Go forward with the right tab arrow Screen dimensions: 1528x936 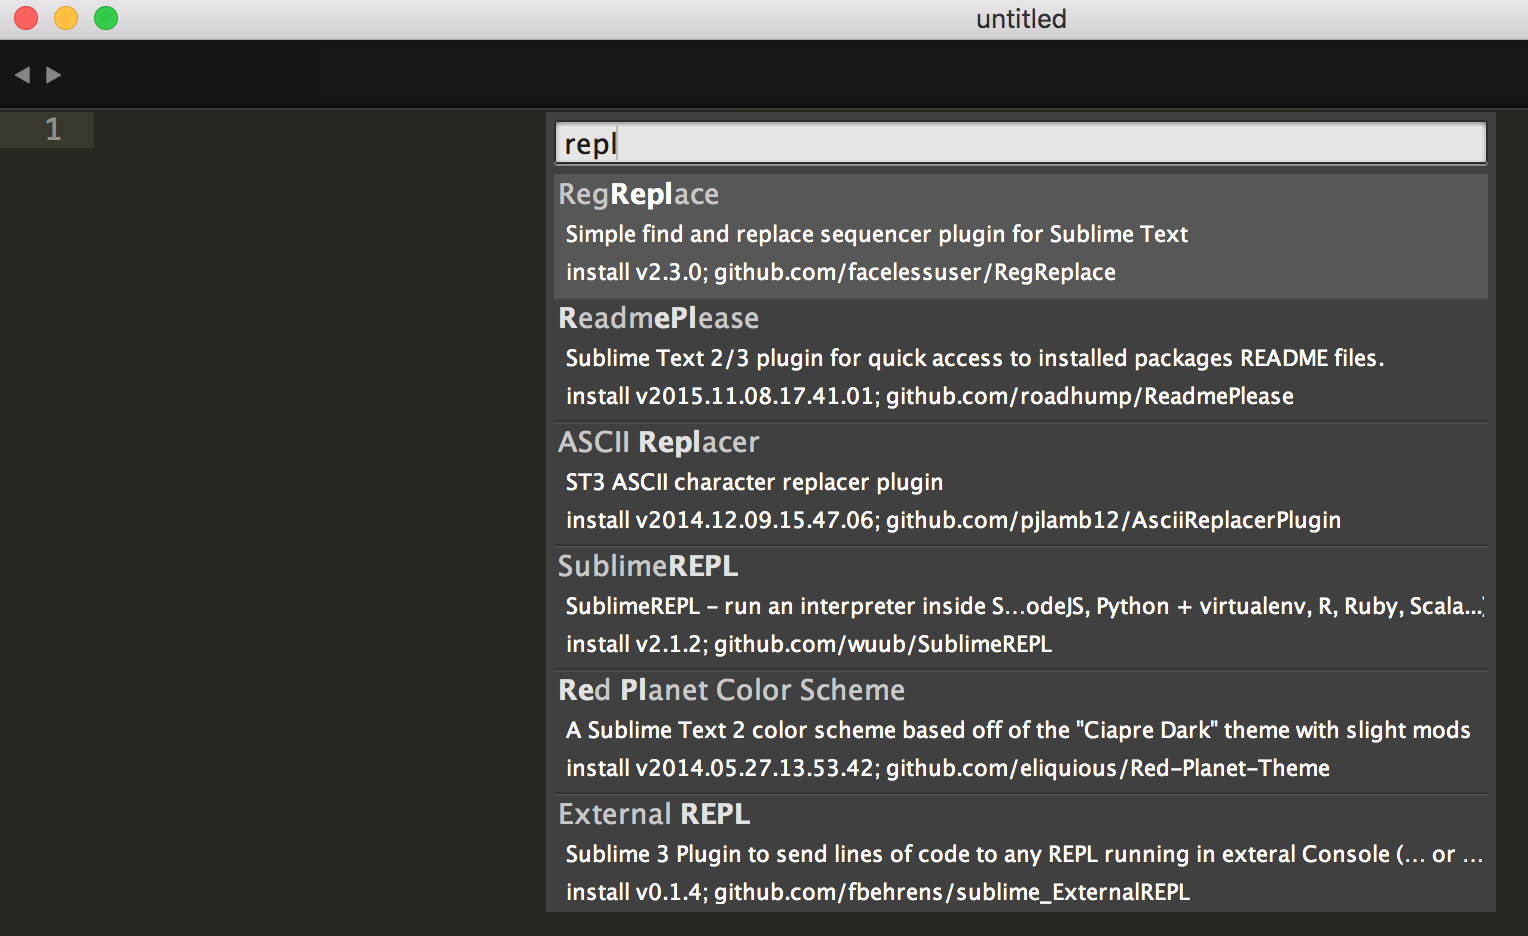[x=54, y=75]
